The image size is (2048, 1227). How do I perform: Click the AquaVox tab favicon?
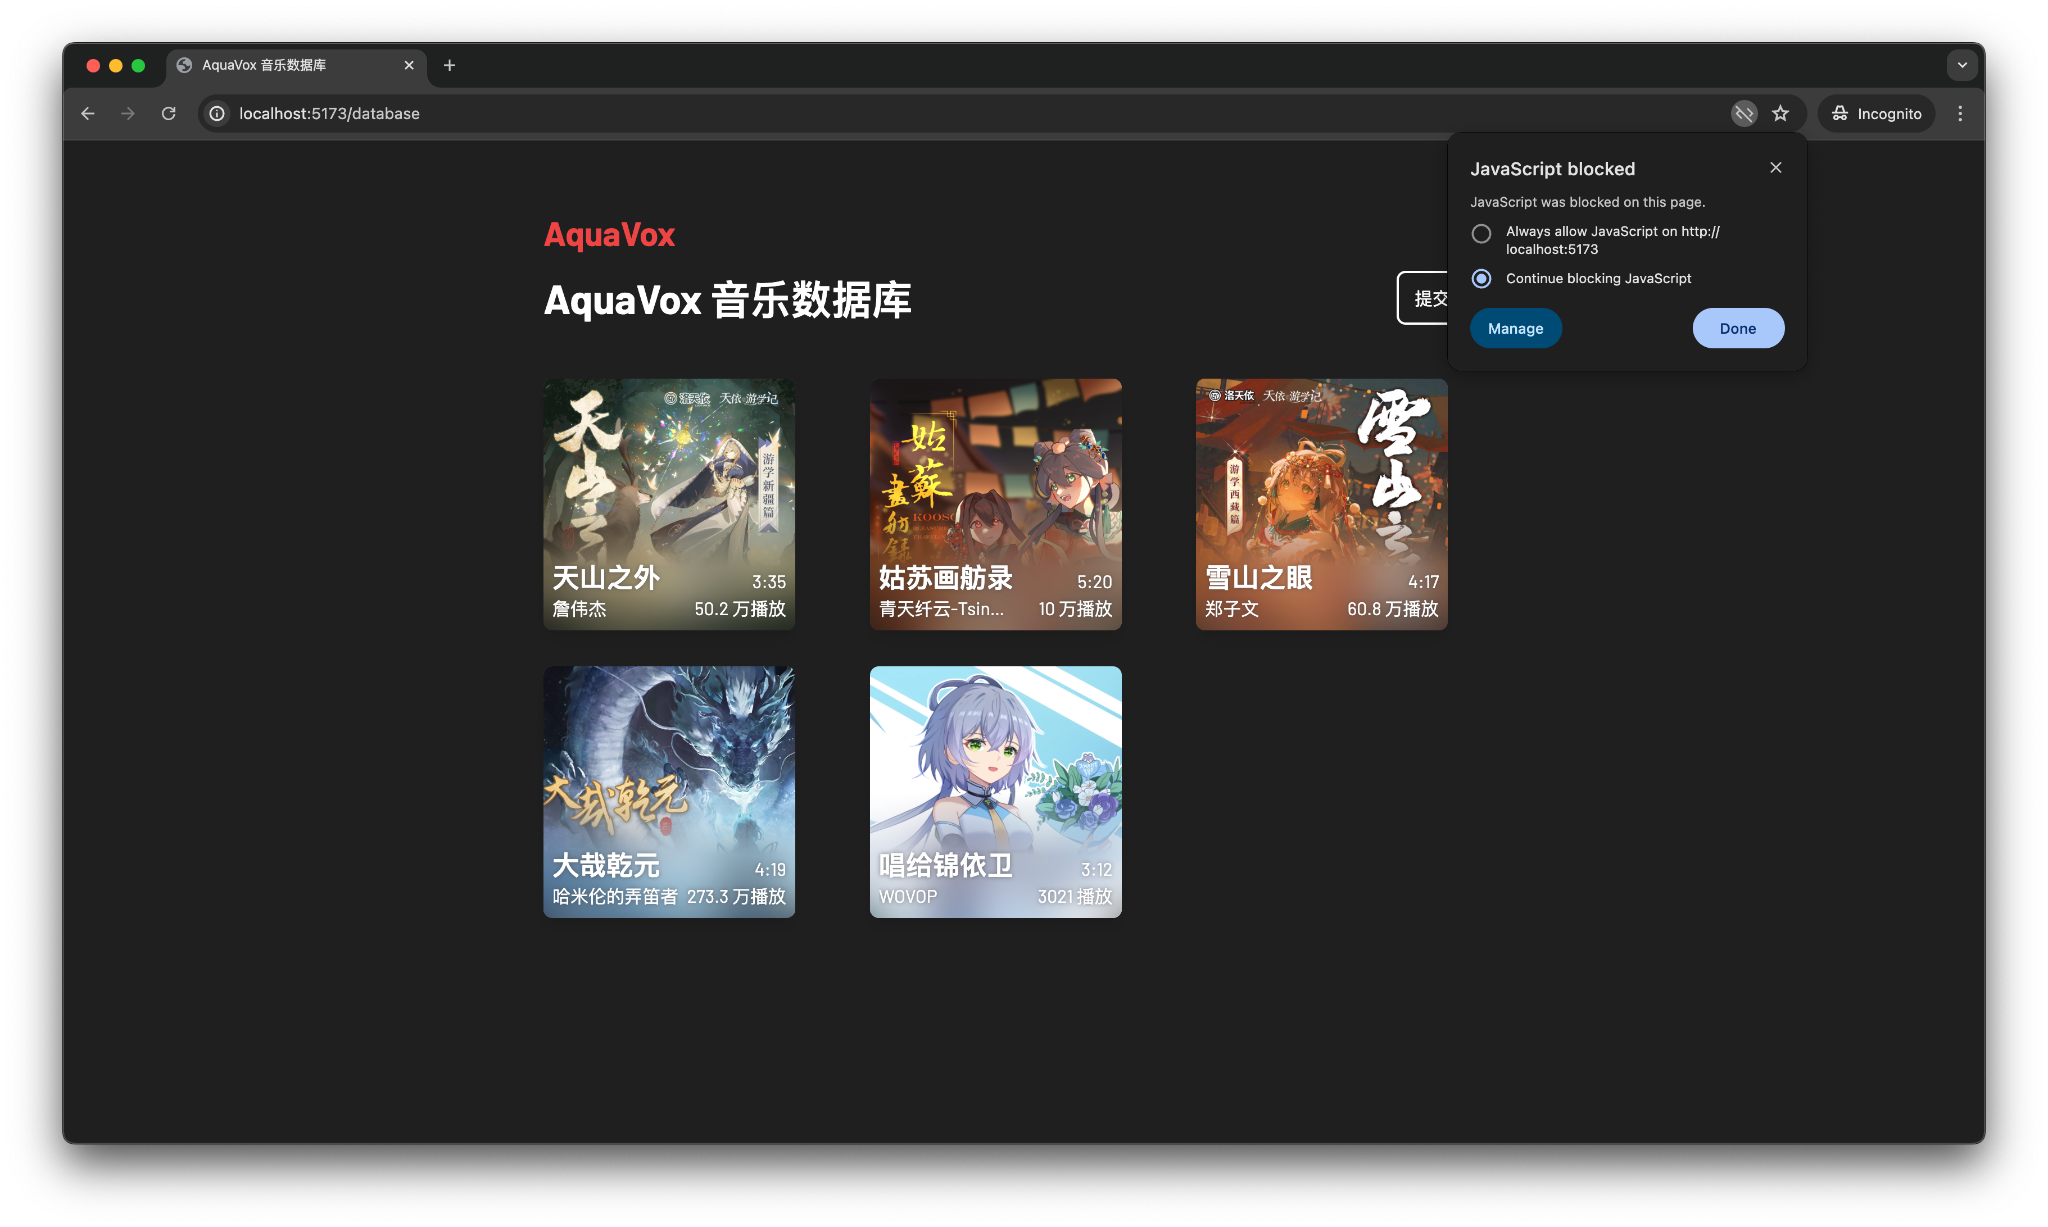coord(183,65)
